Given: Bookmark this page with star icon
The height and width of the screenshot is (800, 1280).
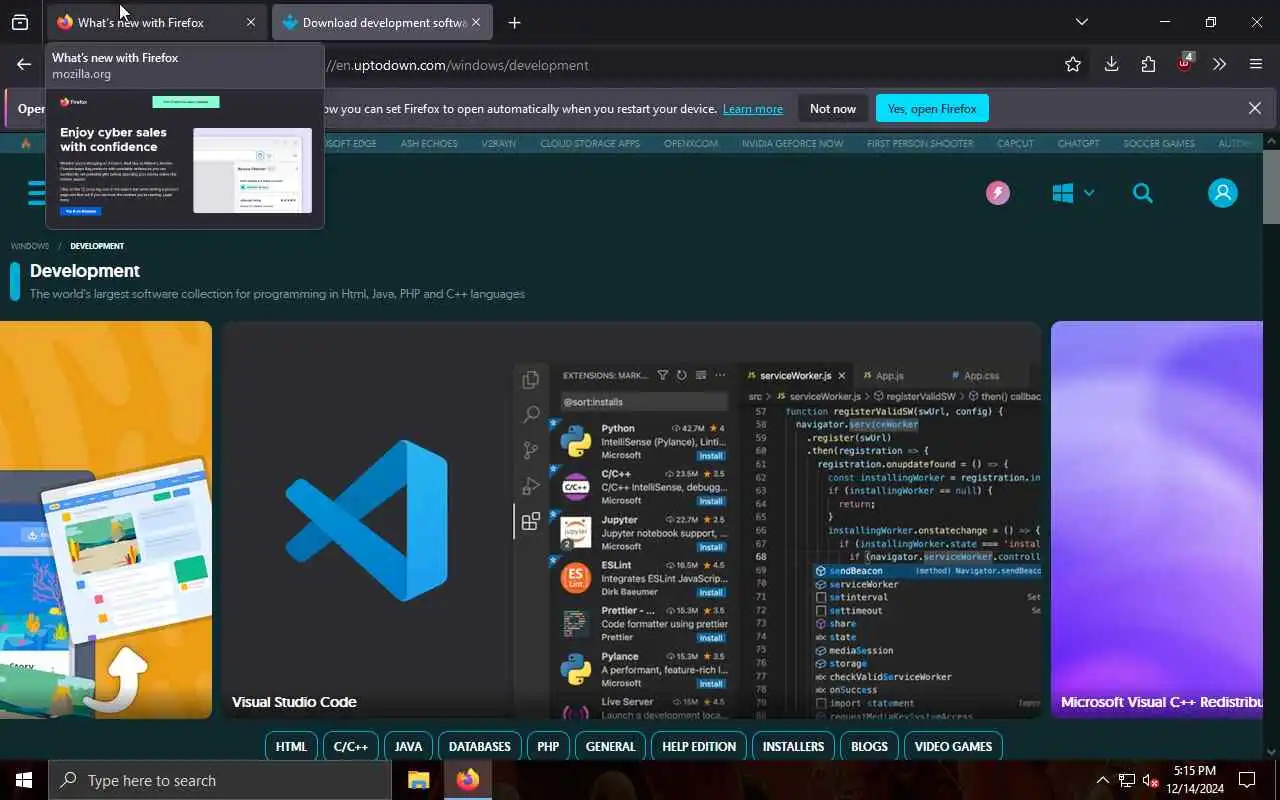Looking at the screenshot, I should pos(1073,65).
